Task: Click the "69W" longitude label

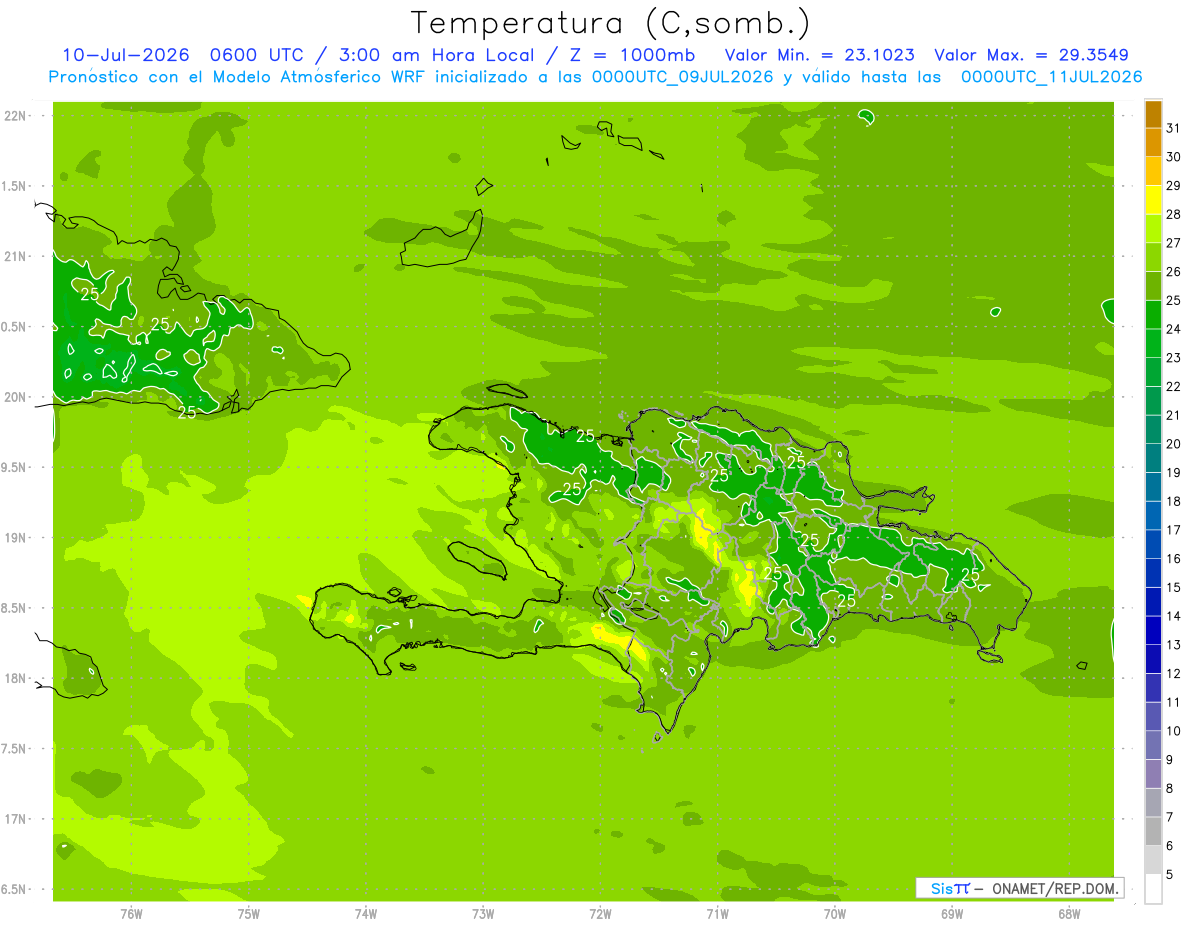Action: (x=952, y=914)
